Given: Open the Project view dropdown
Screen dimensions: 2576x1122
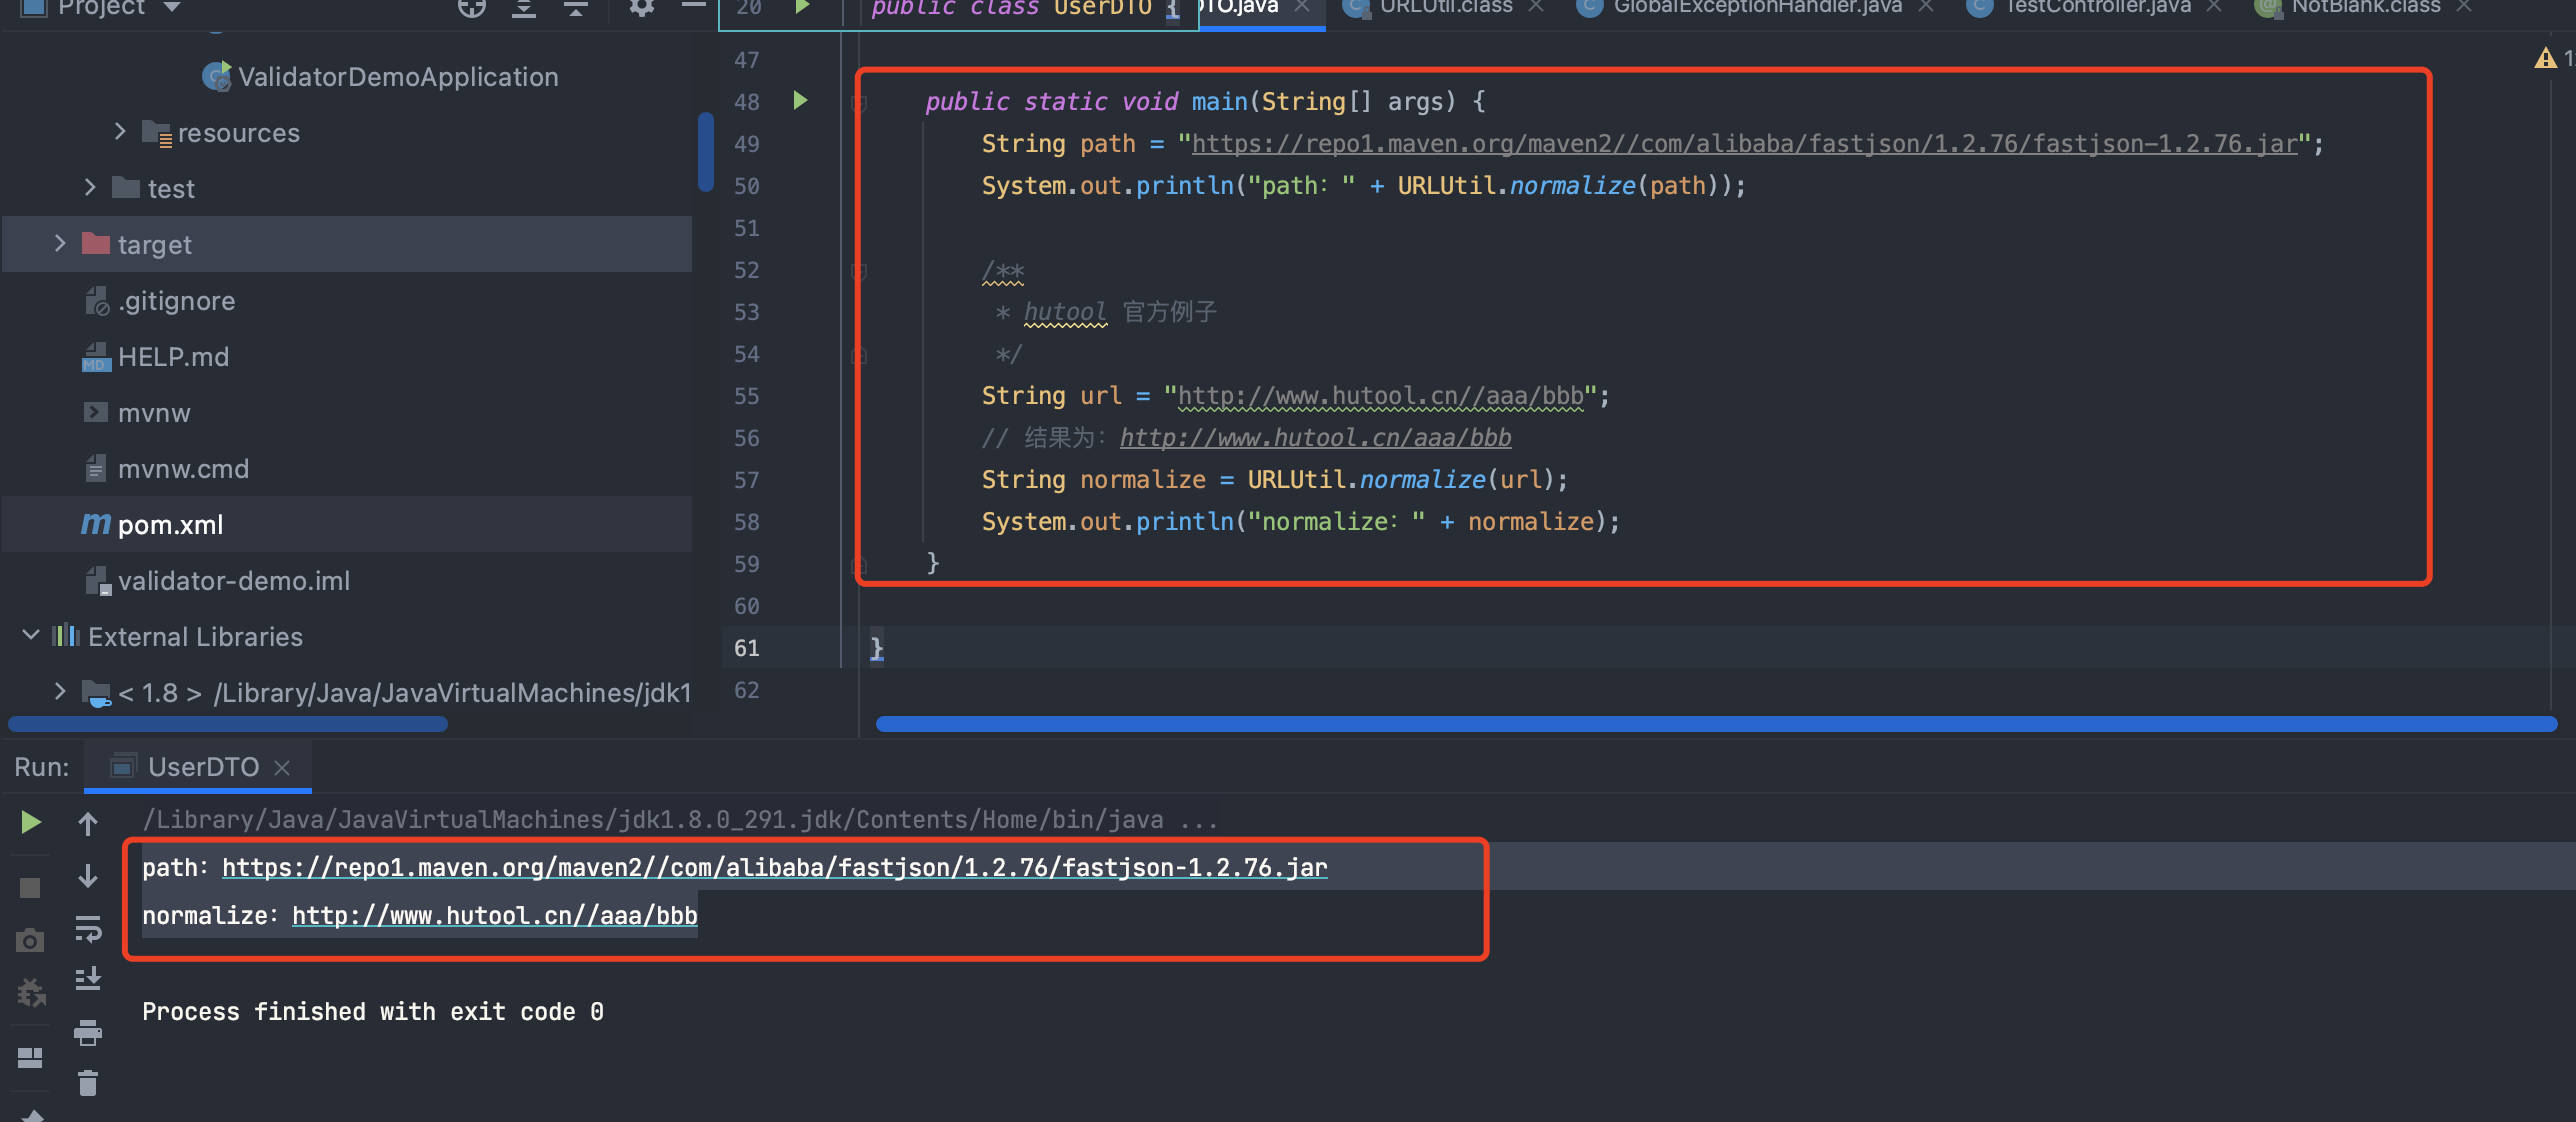Looking at the screenshot, I should pyautogui.click(x=172, y=7).
